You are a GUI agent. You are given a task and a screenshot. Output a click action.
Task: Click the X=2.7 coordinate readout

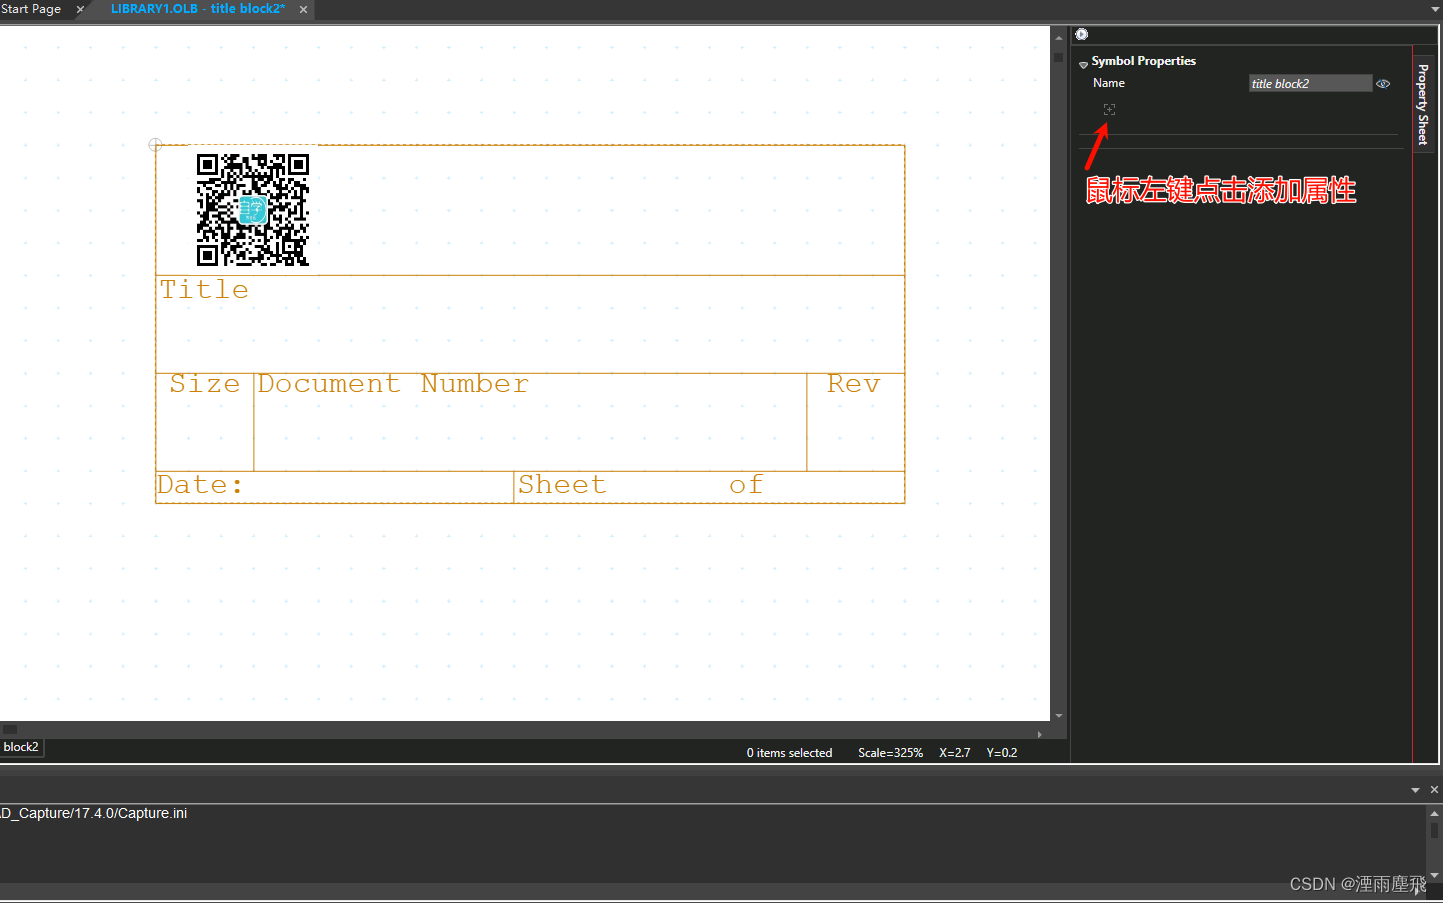point(954,753)
